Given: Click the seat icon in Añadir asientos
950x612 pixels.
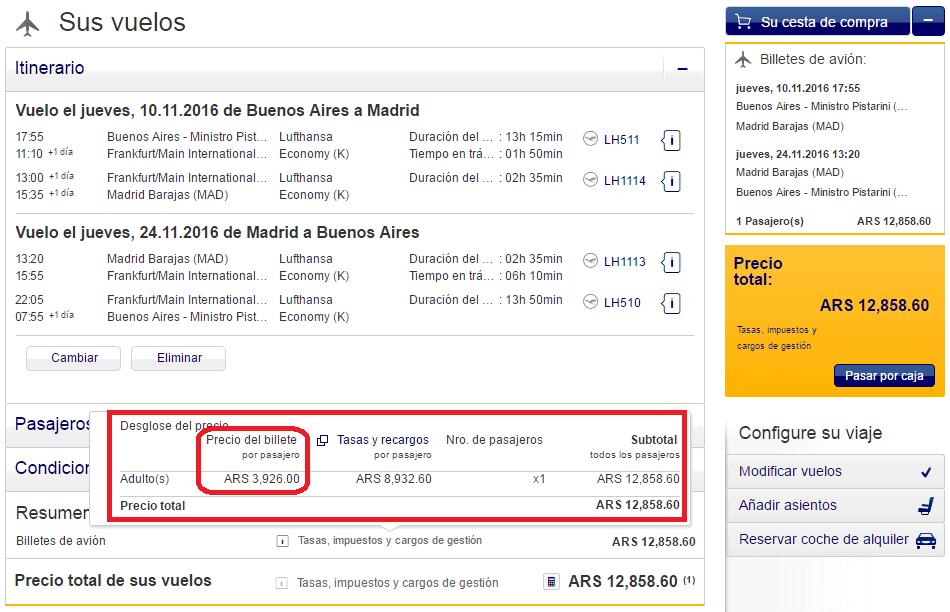Looking at the screenshot, I should [x=926, y=505].
